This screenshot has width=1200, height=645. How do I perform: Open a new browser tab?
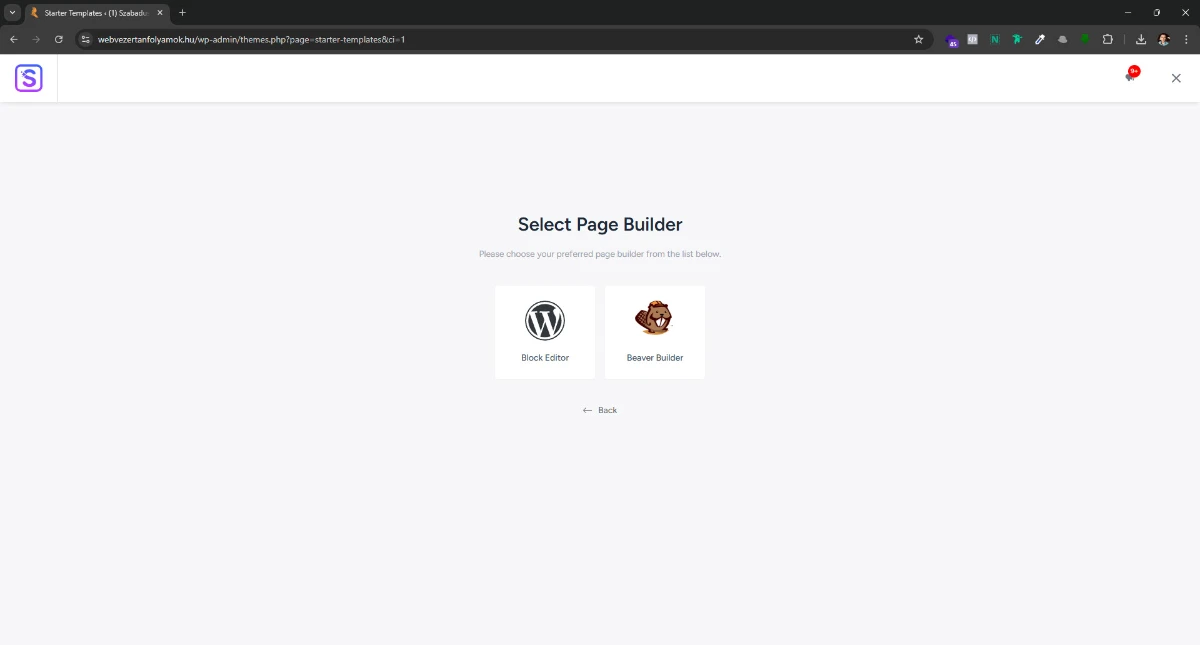coord(182,13)
